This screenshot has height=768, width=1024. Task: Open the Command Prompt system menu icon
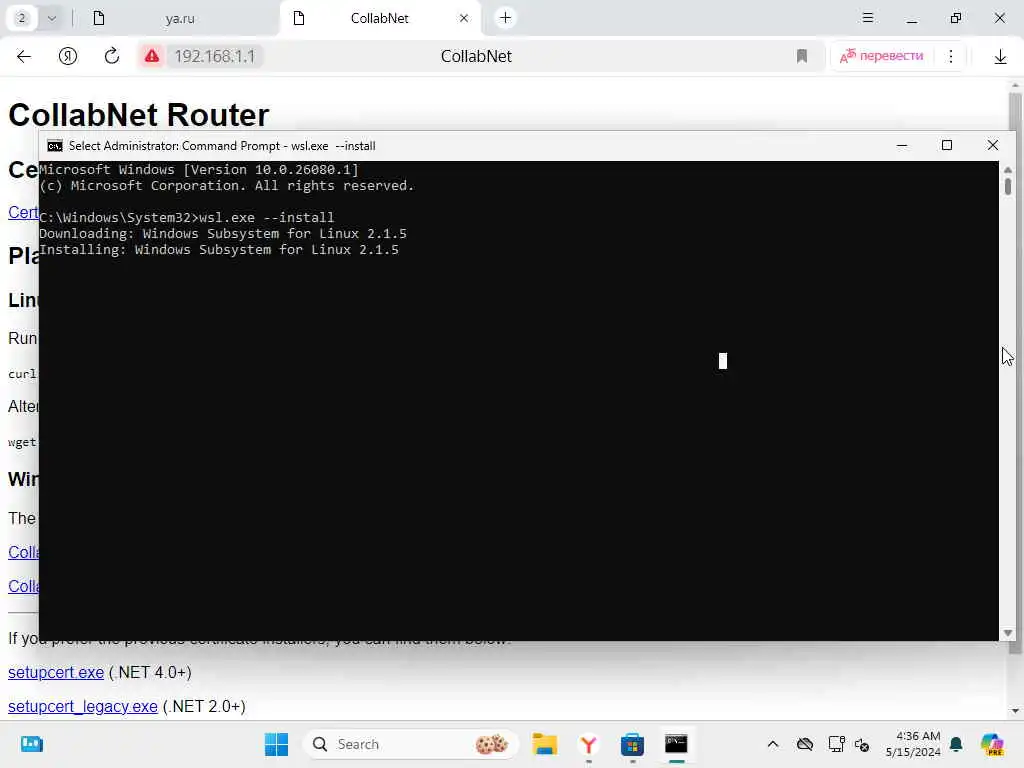tap(55, 146)
